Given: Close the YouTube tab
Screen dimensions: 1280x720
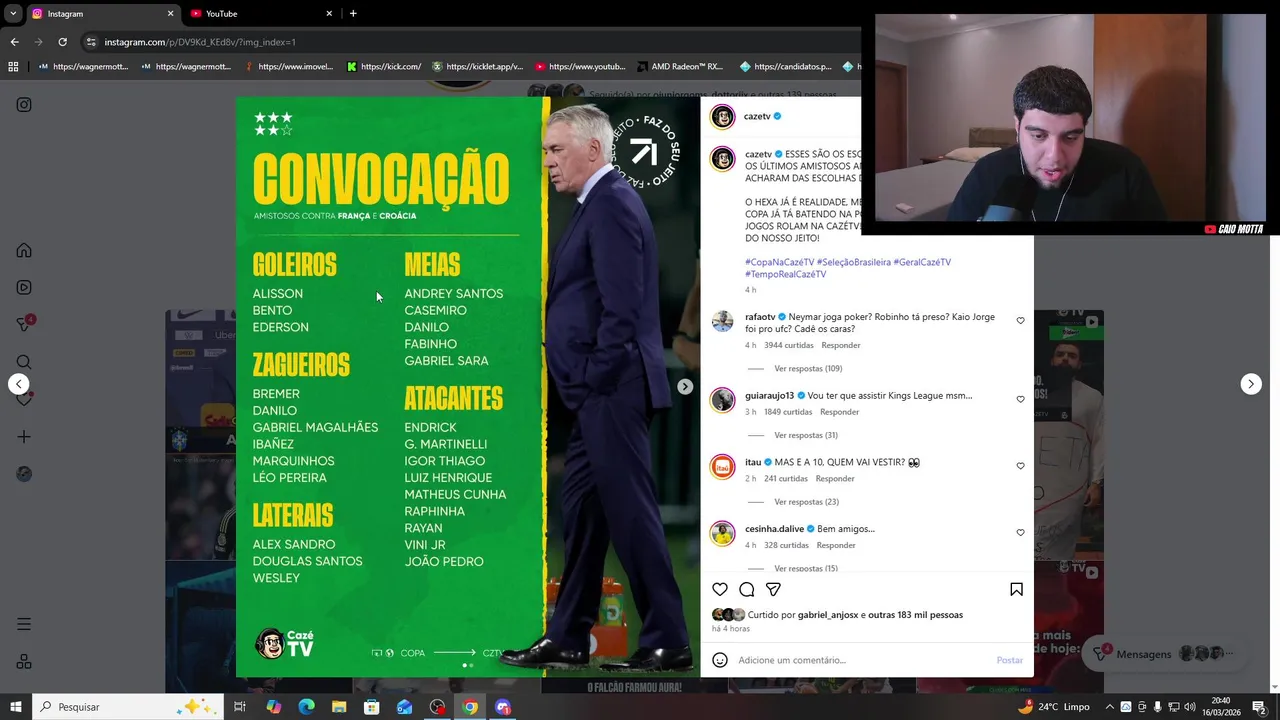Looking at the screenshot, I should click(329, 14).
